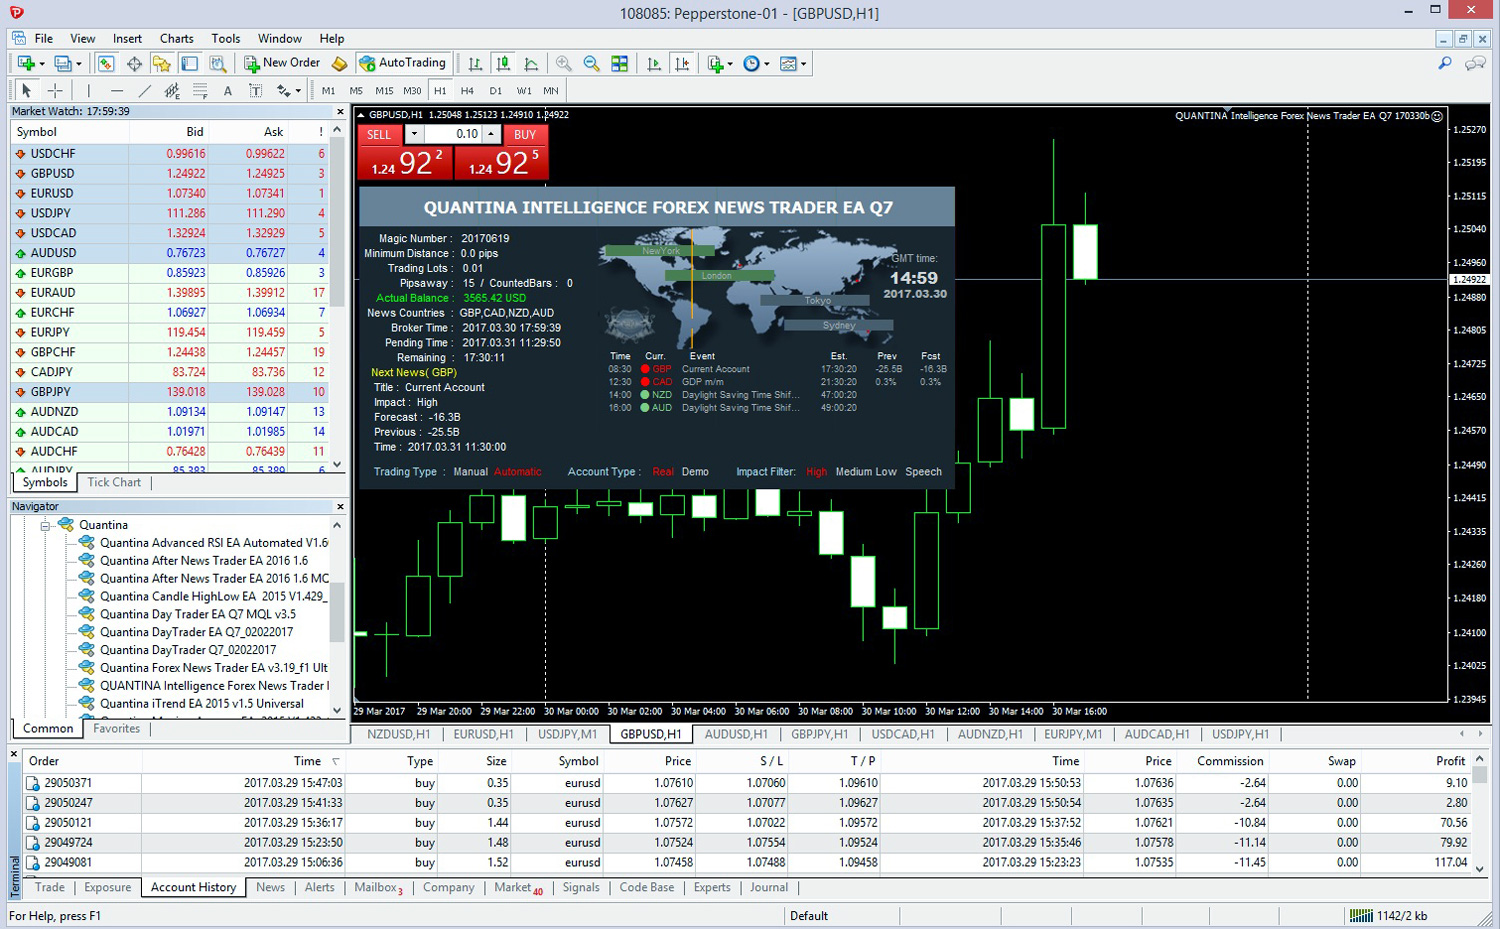Toggle Chart Shift icon
This screenshot has height=929, width=1500.
pos(682,63)
